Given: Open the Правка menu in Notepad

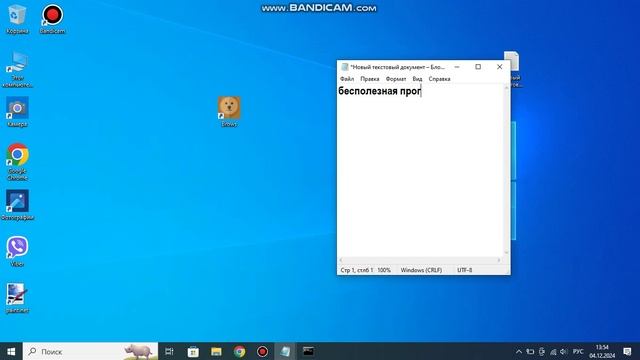Looking at the screenshot, I should [x=369, y=79].
